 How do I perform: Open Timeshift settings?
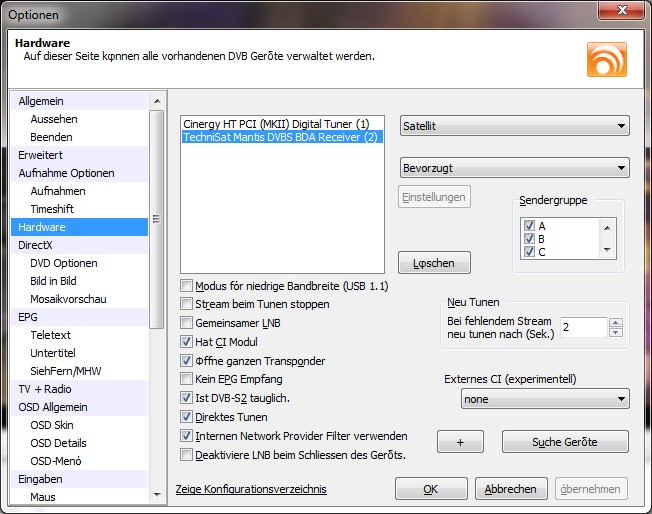pos(79,209)
